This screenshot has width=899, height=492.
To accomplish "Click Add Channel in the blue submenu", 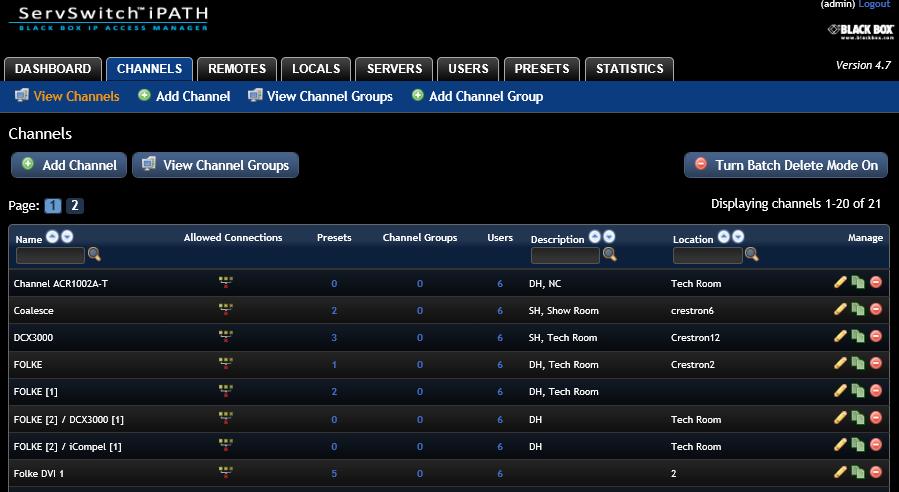I will click(185, 96).
